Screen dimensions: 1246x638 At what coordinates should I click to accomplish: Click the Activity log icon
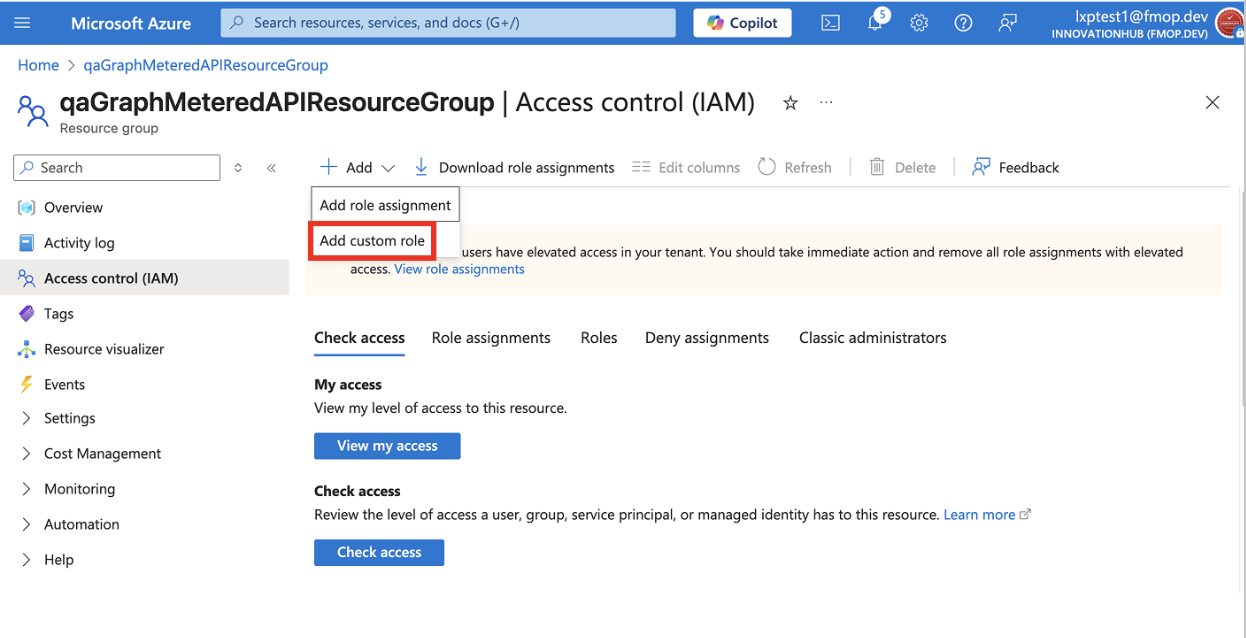[27, 243]
